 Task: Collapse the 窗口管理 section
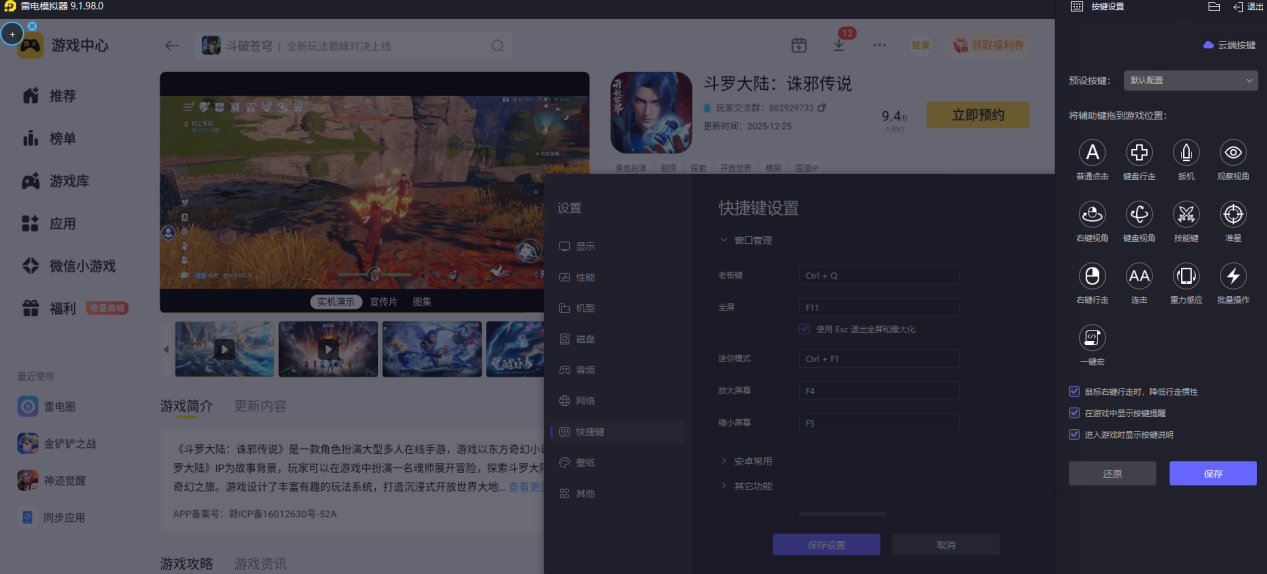[x=746, y=240]
